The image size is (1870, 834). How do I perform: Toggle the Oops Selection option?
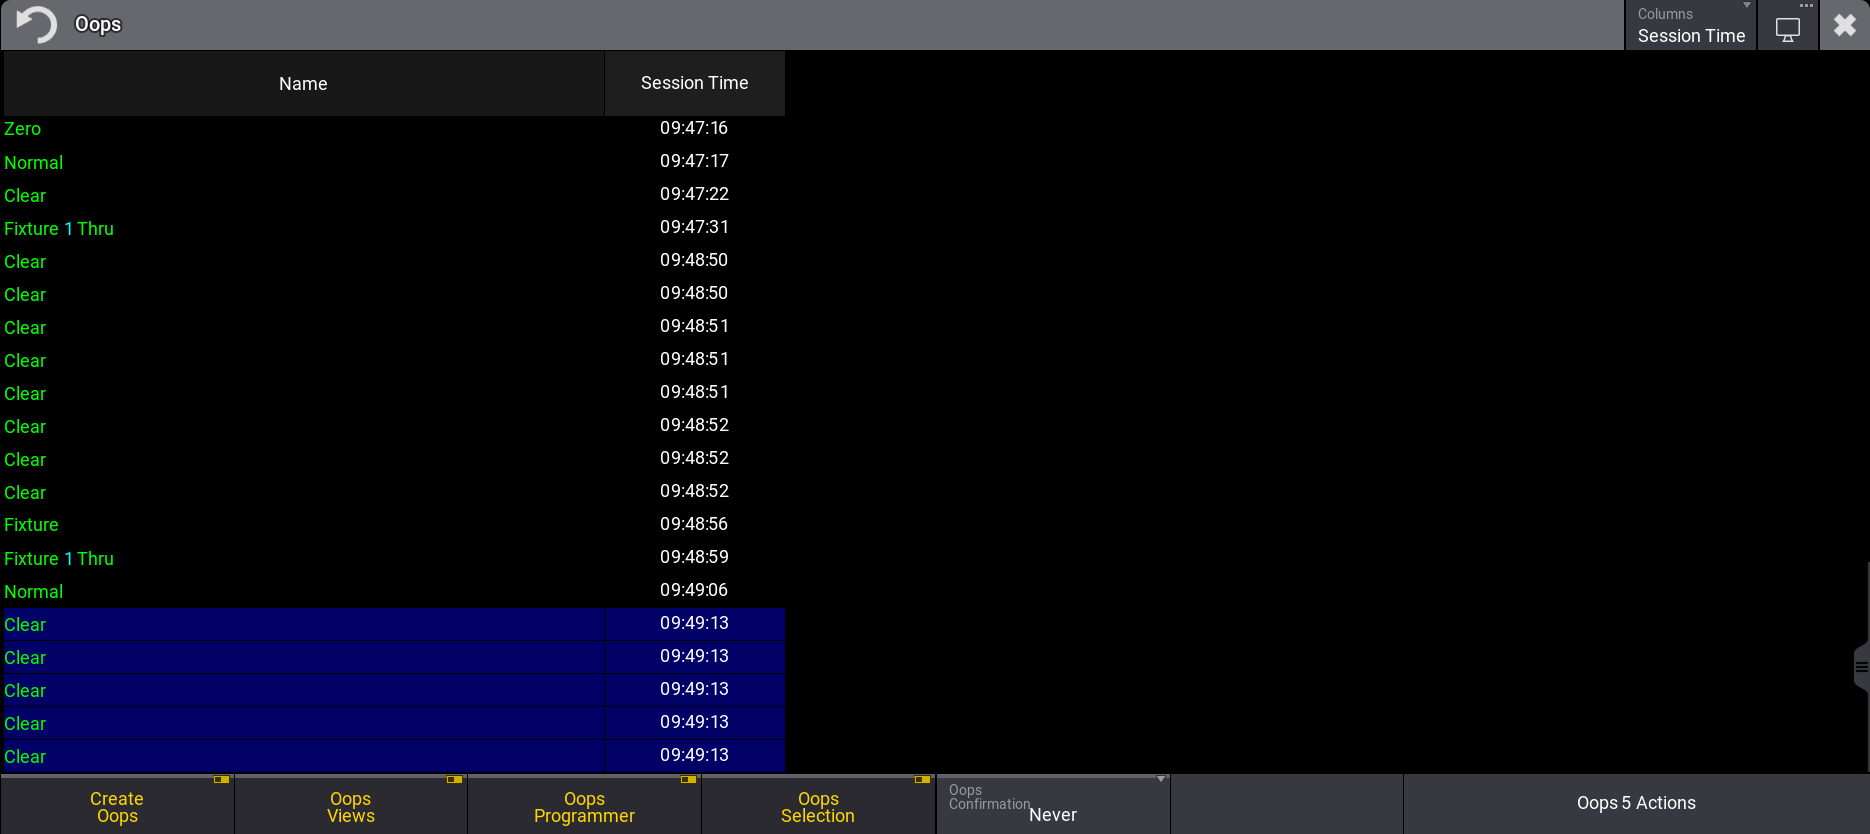(x=818, y=806)
